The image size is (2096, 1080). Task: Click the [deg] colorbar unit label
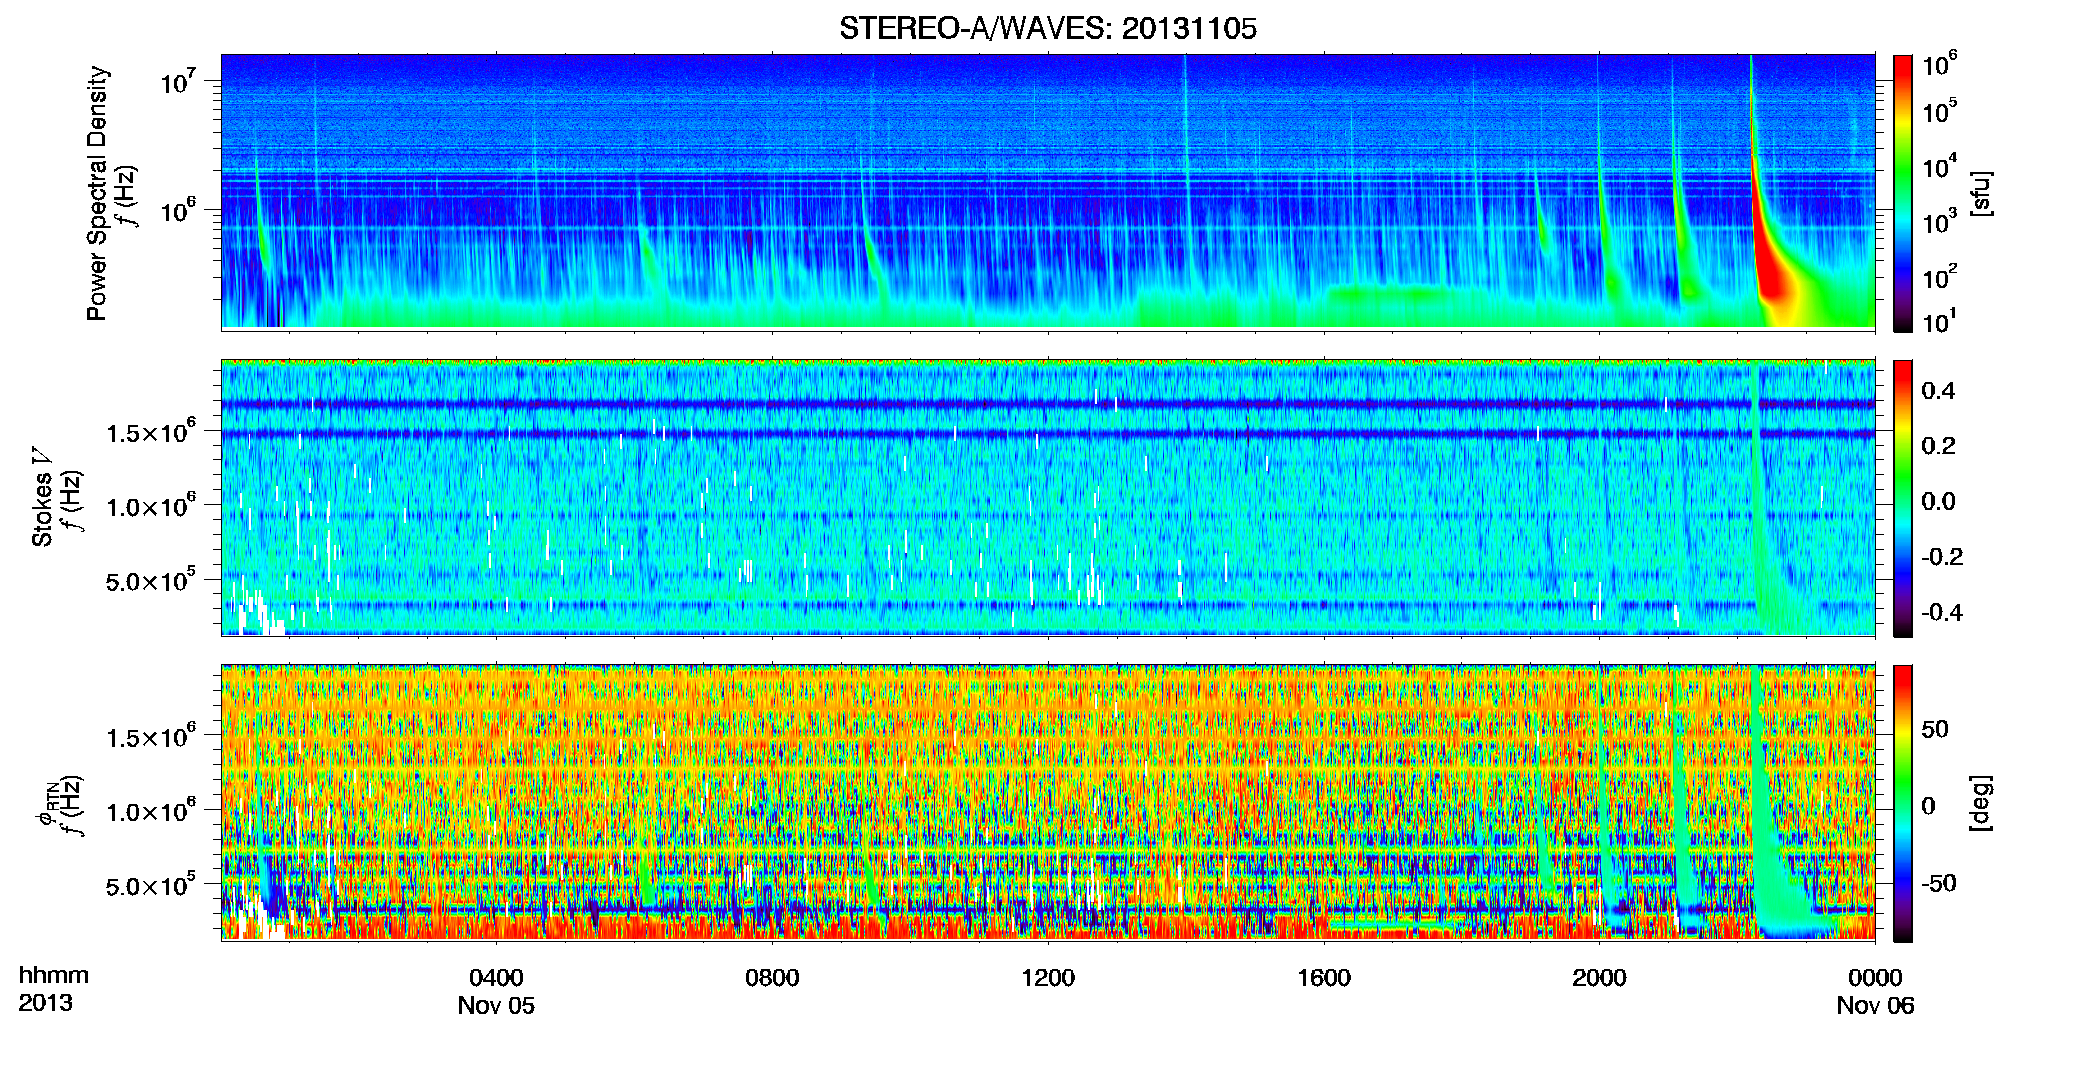tap(1980, 803)
